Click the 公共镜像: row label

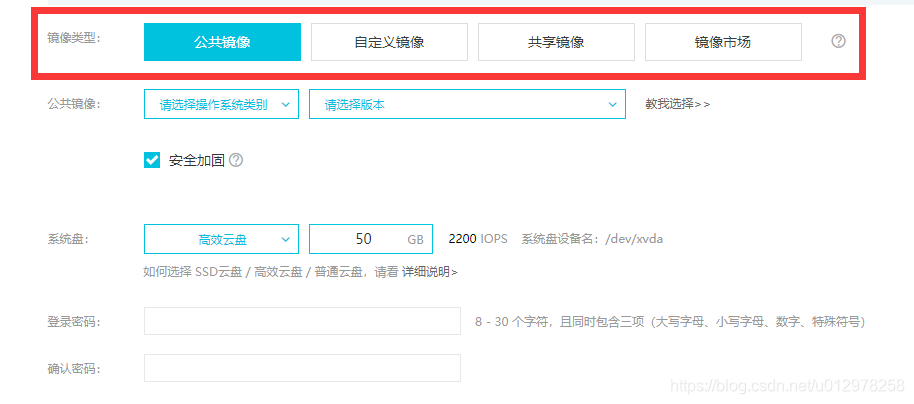tap(74, 104)
